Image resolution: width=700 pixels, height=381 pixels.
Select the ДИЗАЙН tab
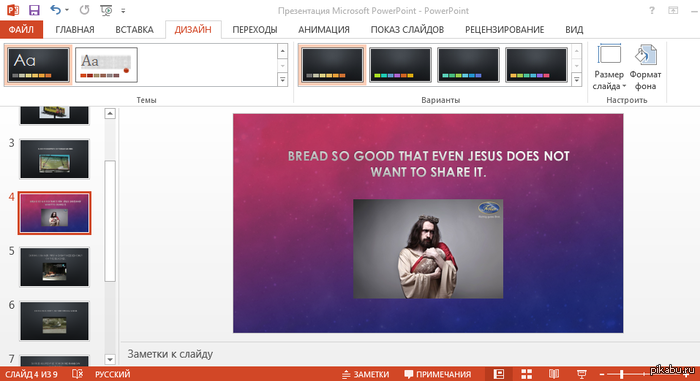point(193,29)
